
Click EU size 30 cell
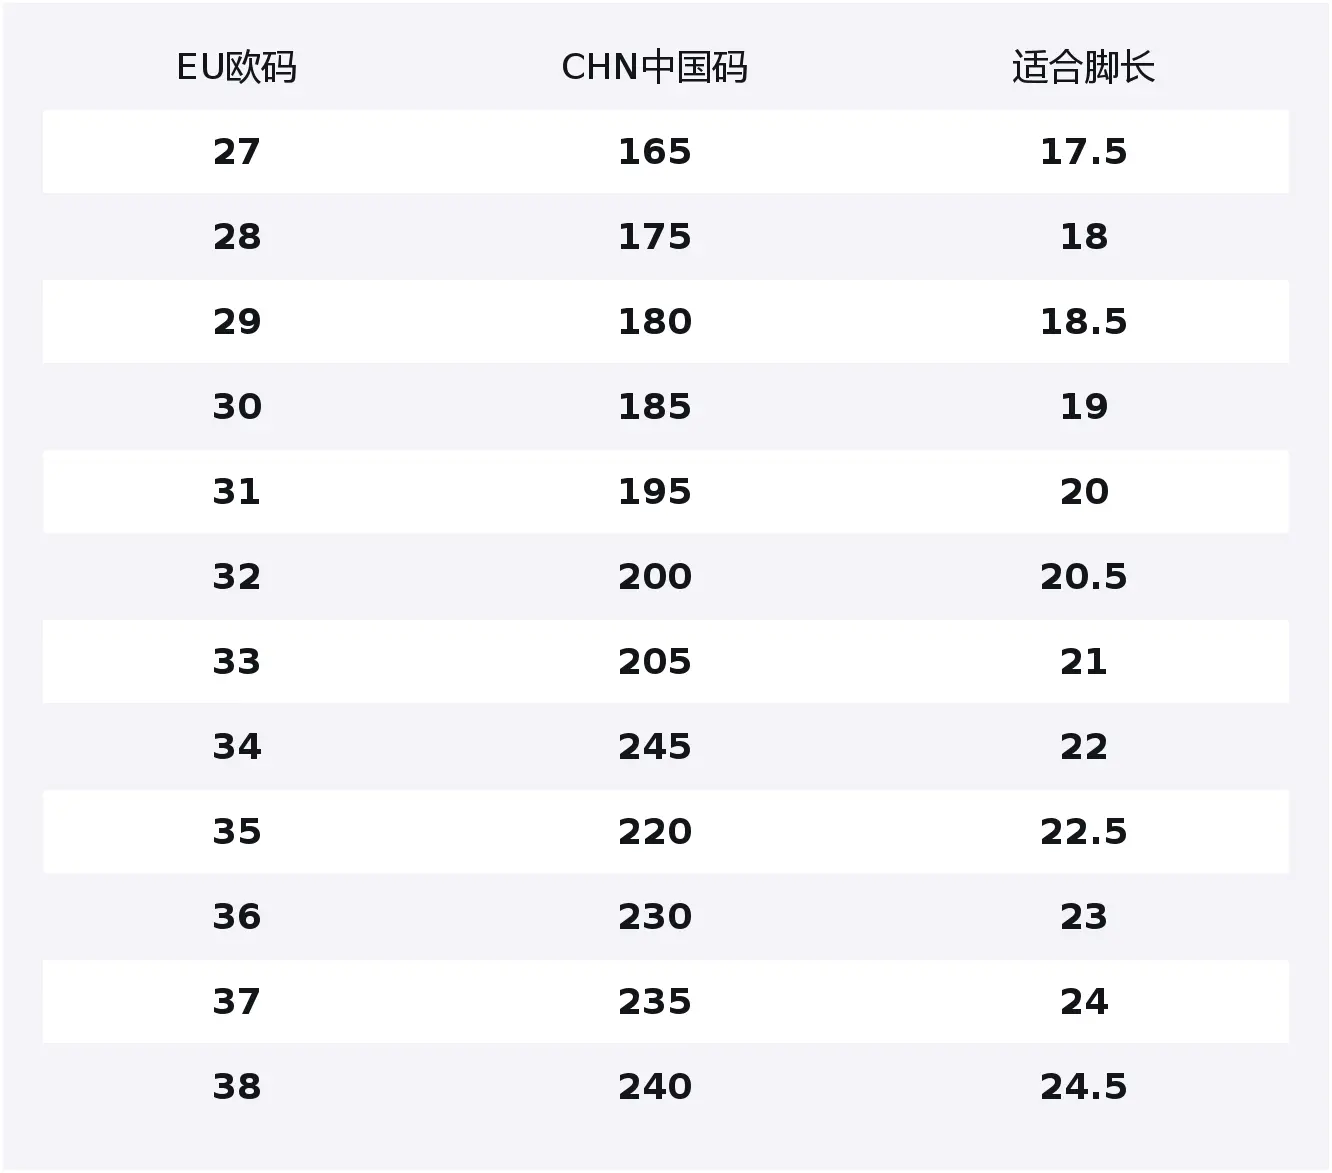[x=237, y=407]
